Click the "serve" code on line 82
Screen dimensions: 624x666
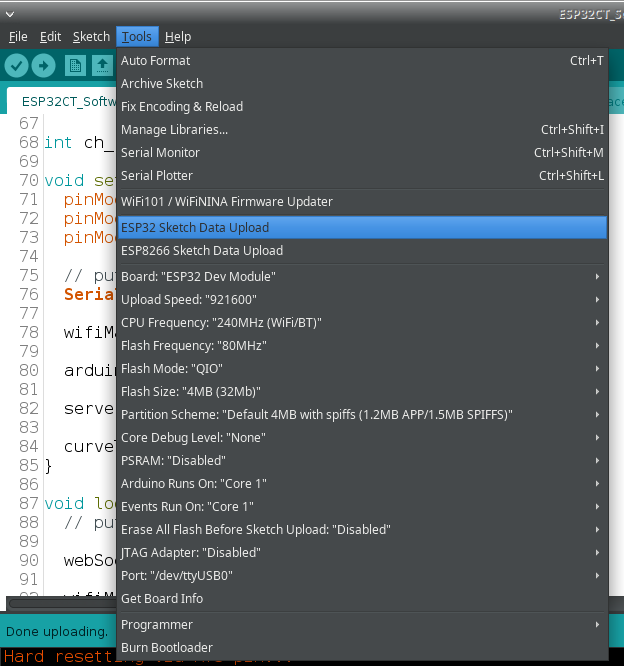[x=89, y=409]
